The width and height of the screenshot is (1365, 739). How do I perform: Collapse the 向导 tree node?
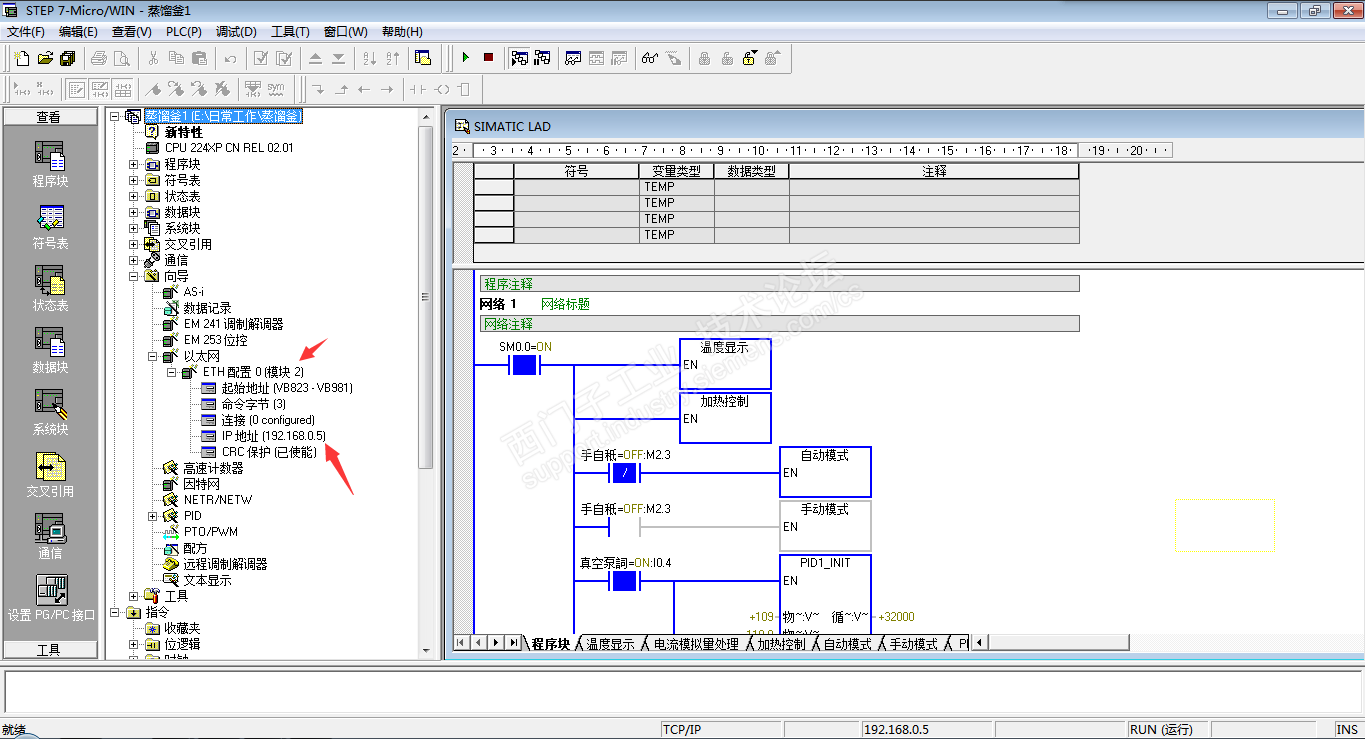134,276
